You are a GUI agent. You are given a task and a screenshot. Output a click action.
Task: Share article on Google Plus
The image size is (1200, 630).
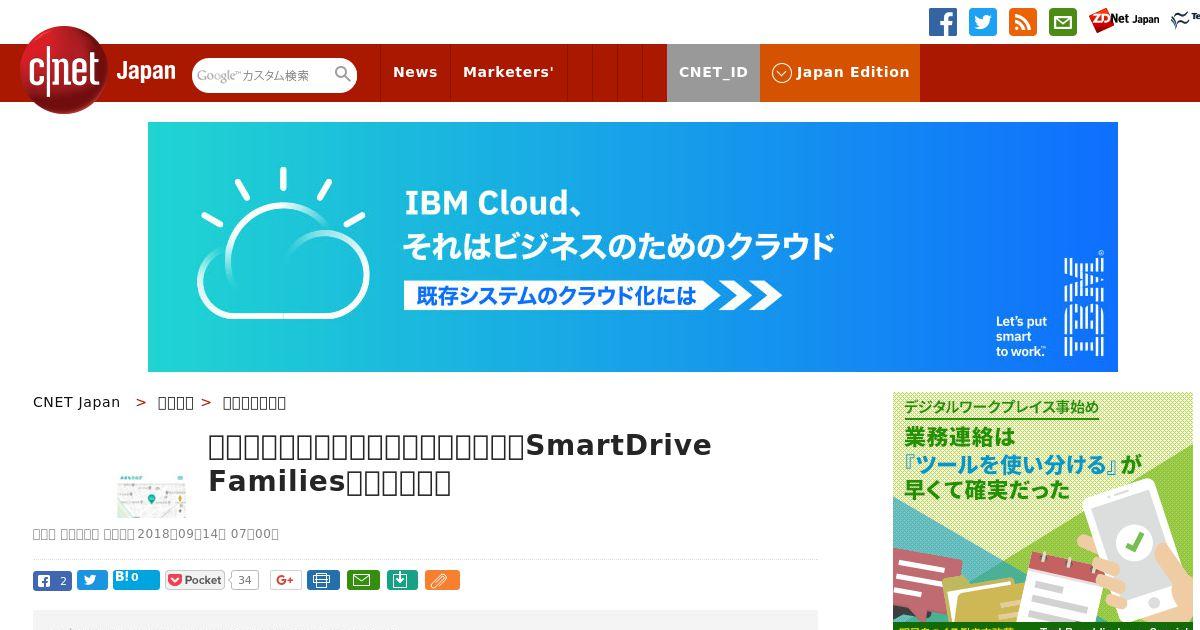(x=286, y=580)
